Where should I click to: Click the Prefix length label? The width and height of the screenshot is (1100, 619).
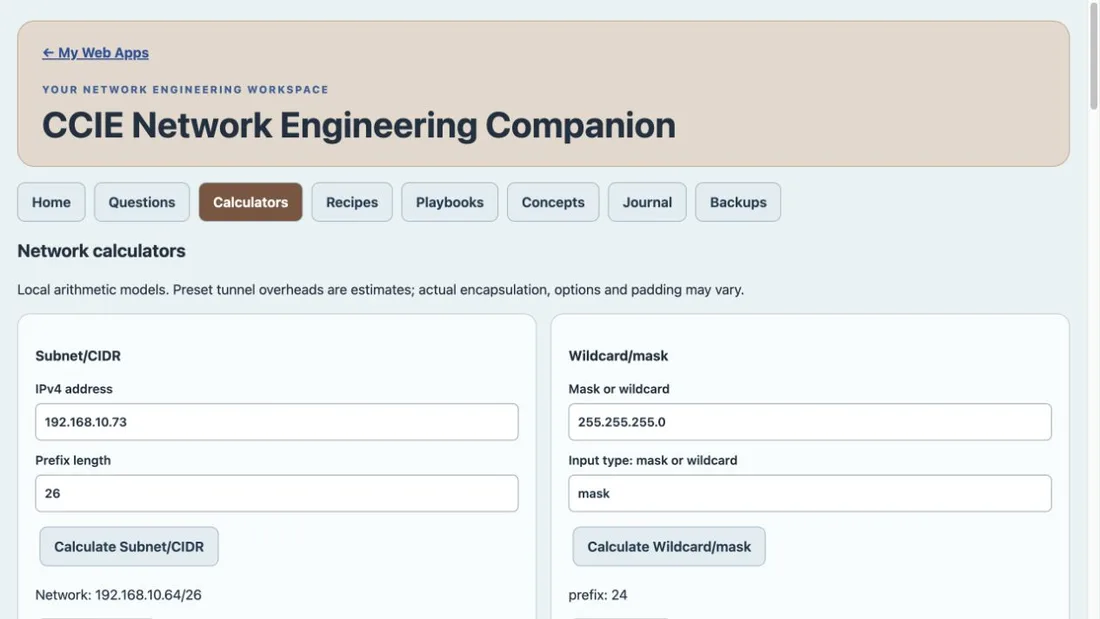pos(73,460)
